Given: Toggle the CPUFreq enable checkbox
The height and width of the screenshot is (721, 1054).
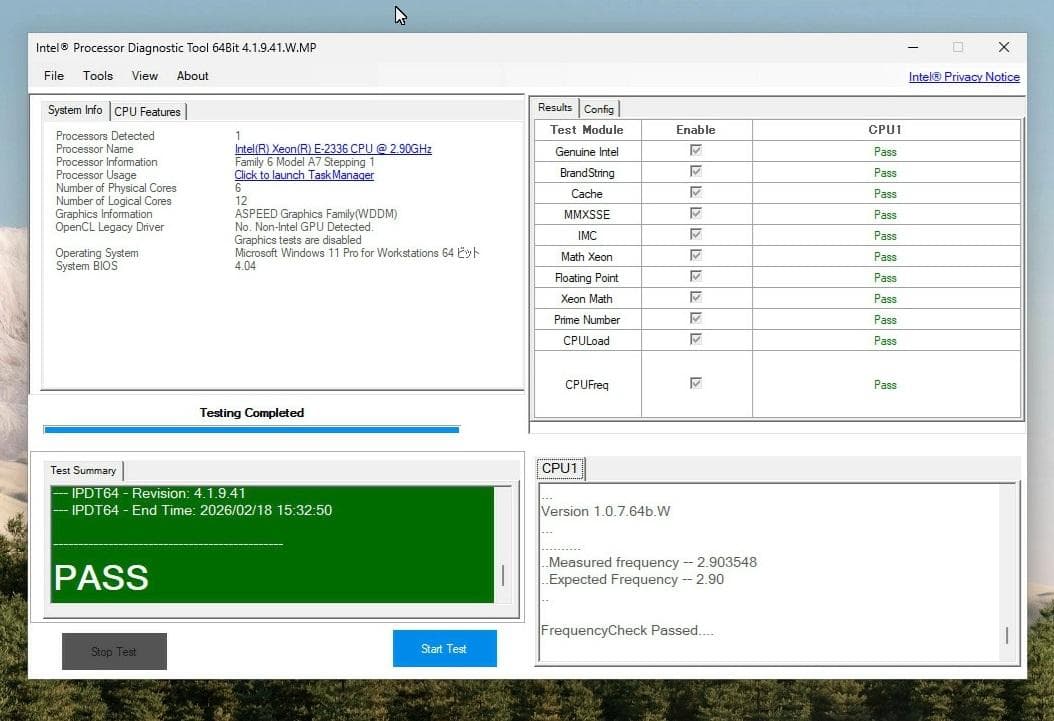Looking at the screenshot, I should [x=696, y=383].
